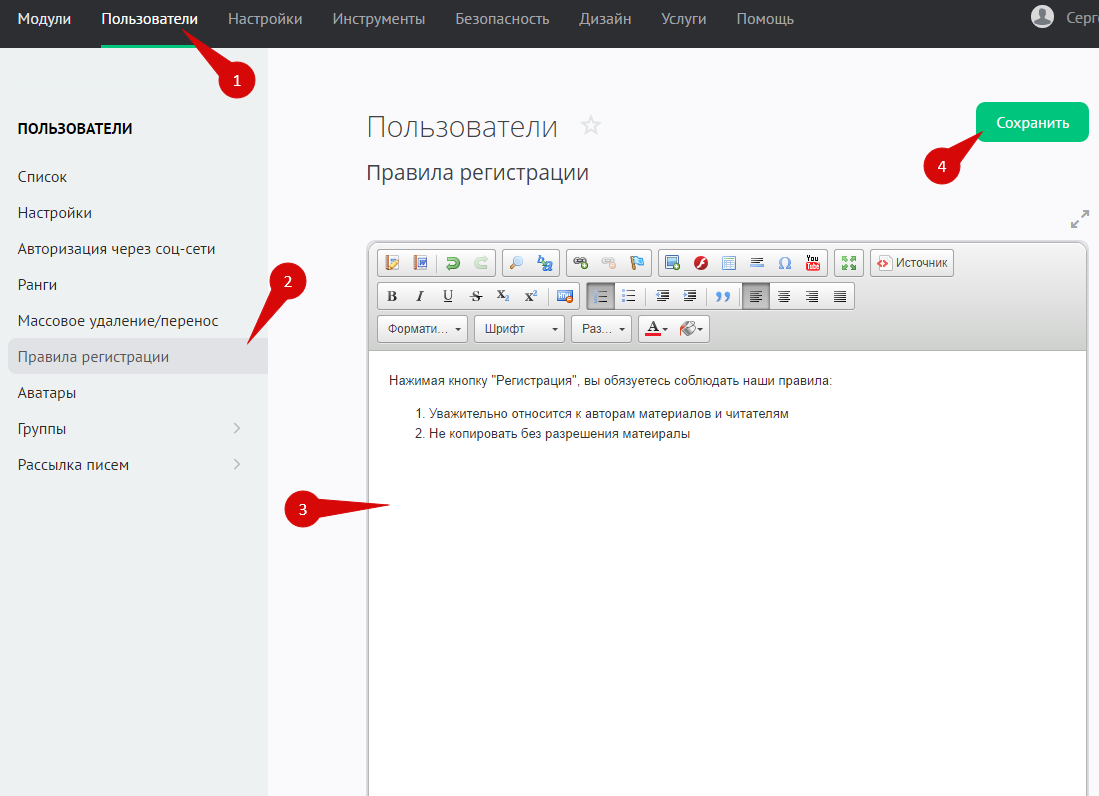Image resolution: width=1099 pixels, height=796 pixels.
Task: Add a block quote
Action: 722,296
